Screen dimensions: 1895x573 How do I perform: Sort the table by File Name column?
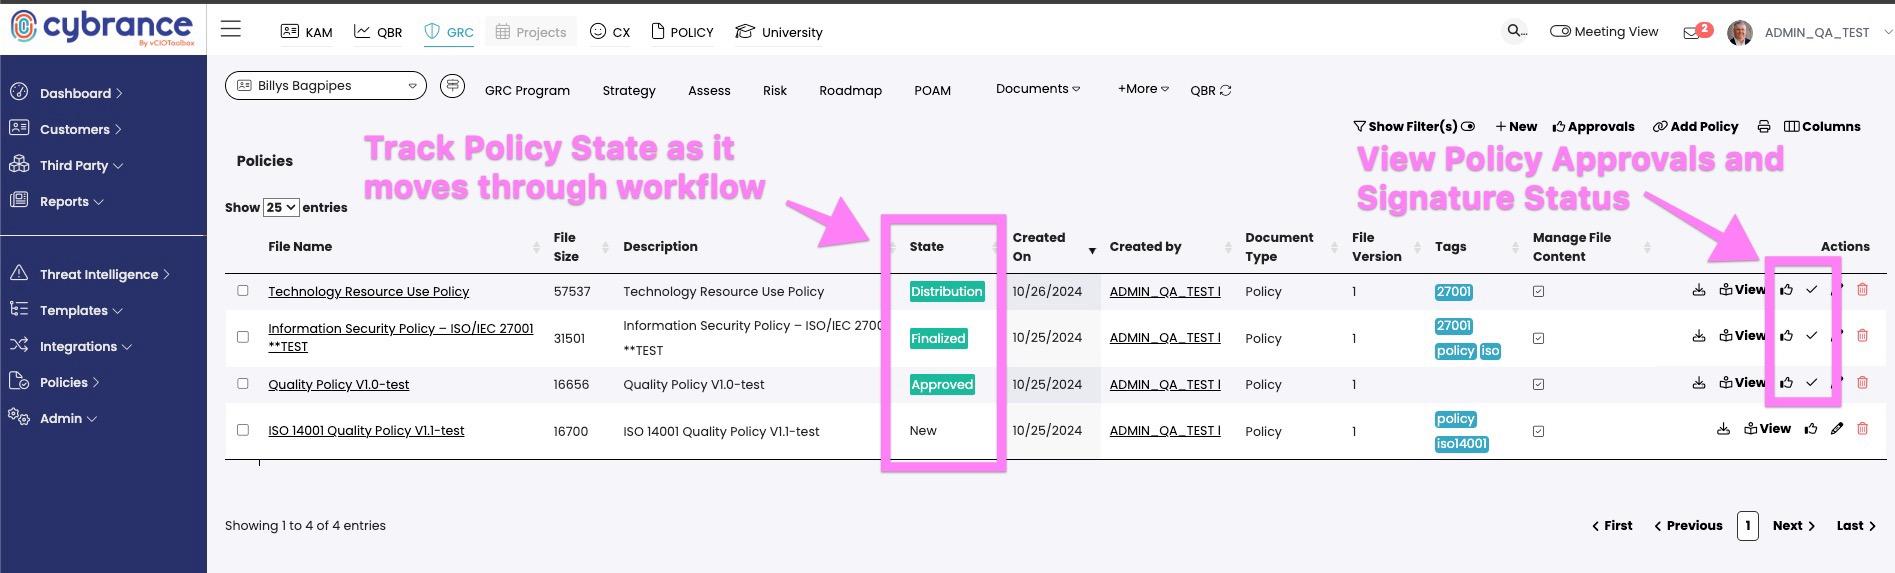pyautogui.click(x=300, y=246)
